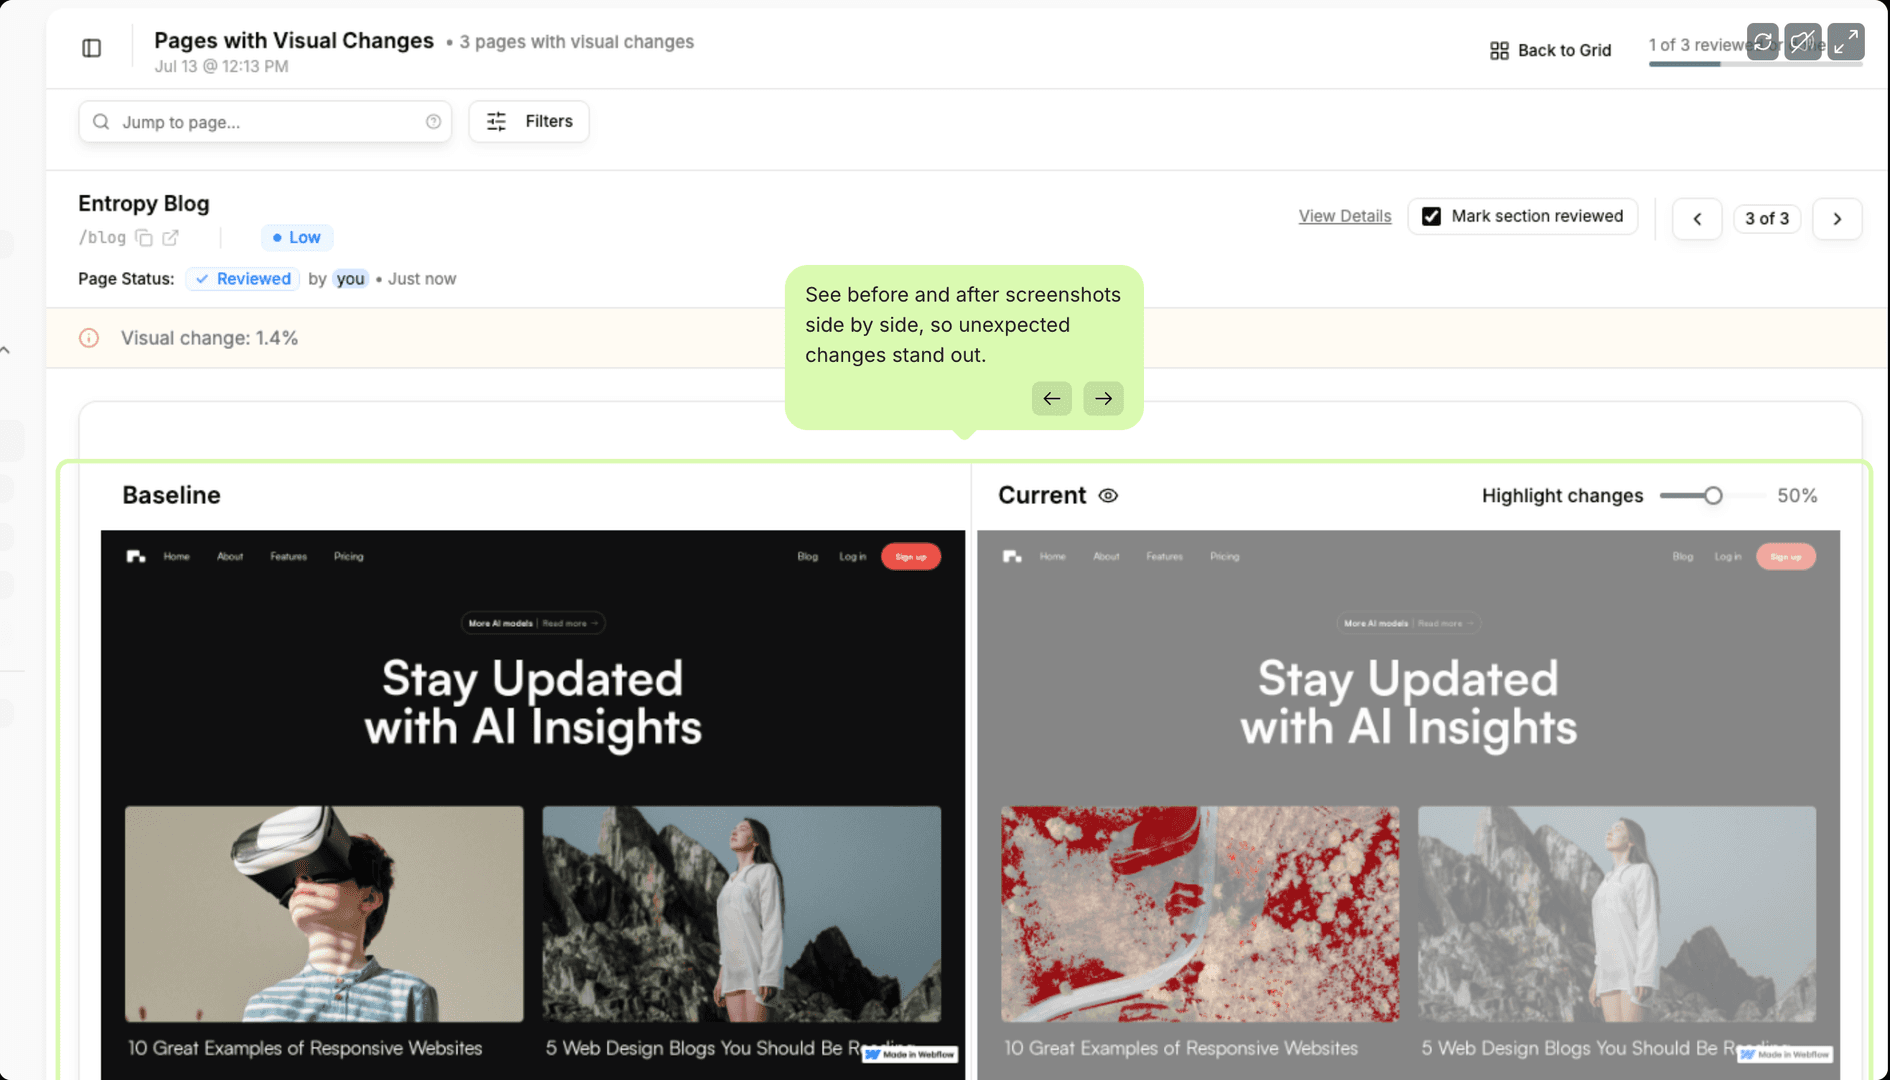The width and height of the screenshot is (1890, 1080).
Task: Click the Reviewed page status badge
Action: tap(243, 279)
